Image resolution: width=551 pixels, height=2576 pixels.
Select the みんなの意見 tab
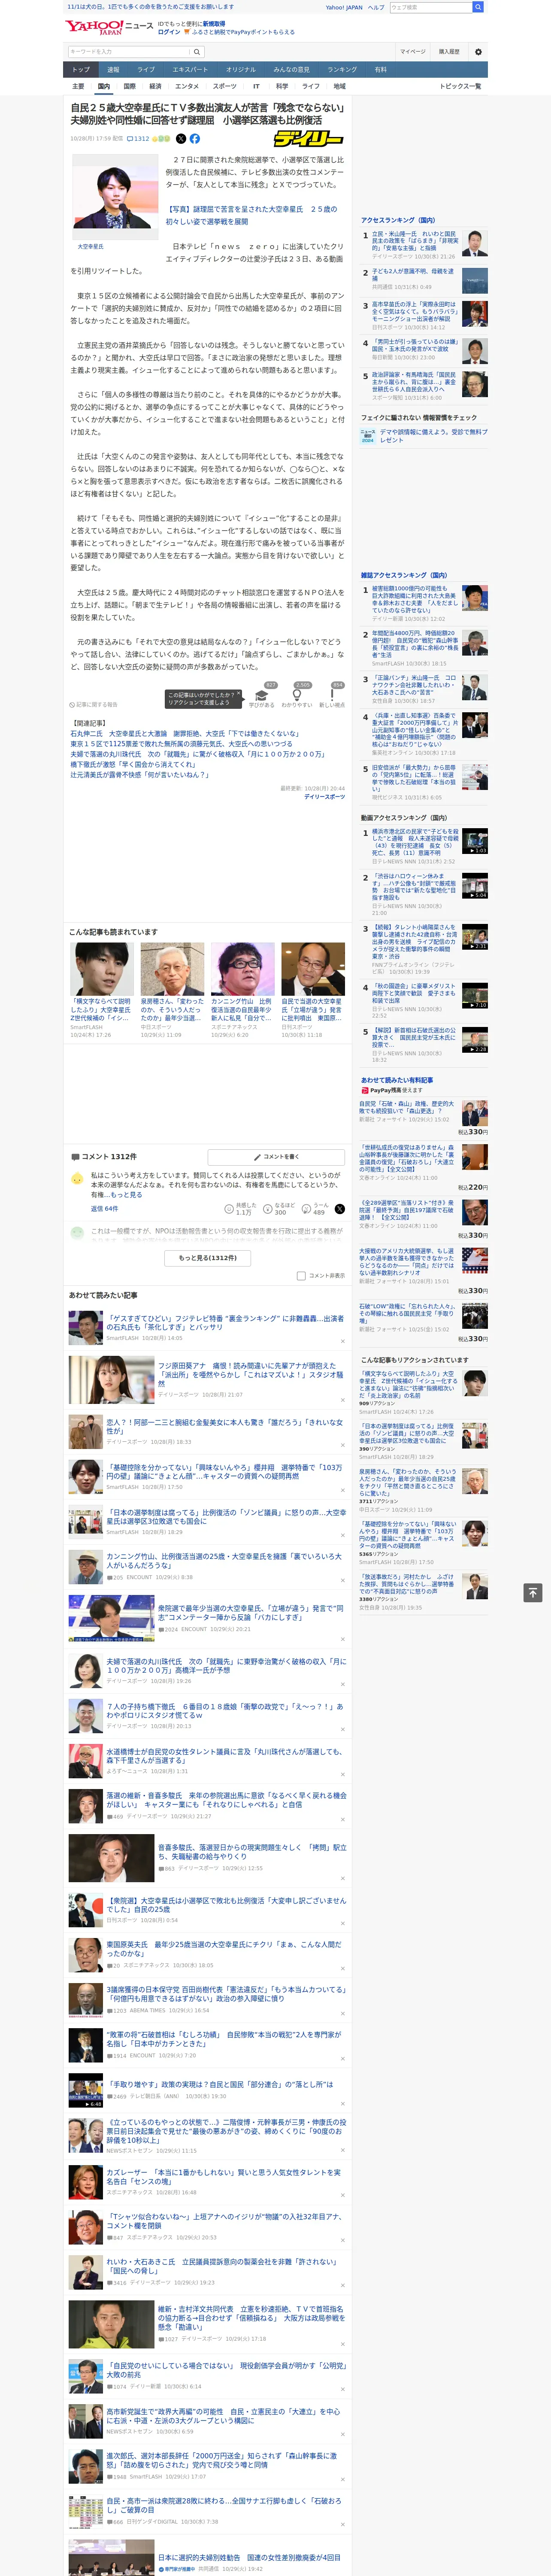[x=292, y=70]
